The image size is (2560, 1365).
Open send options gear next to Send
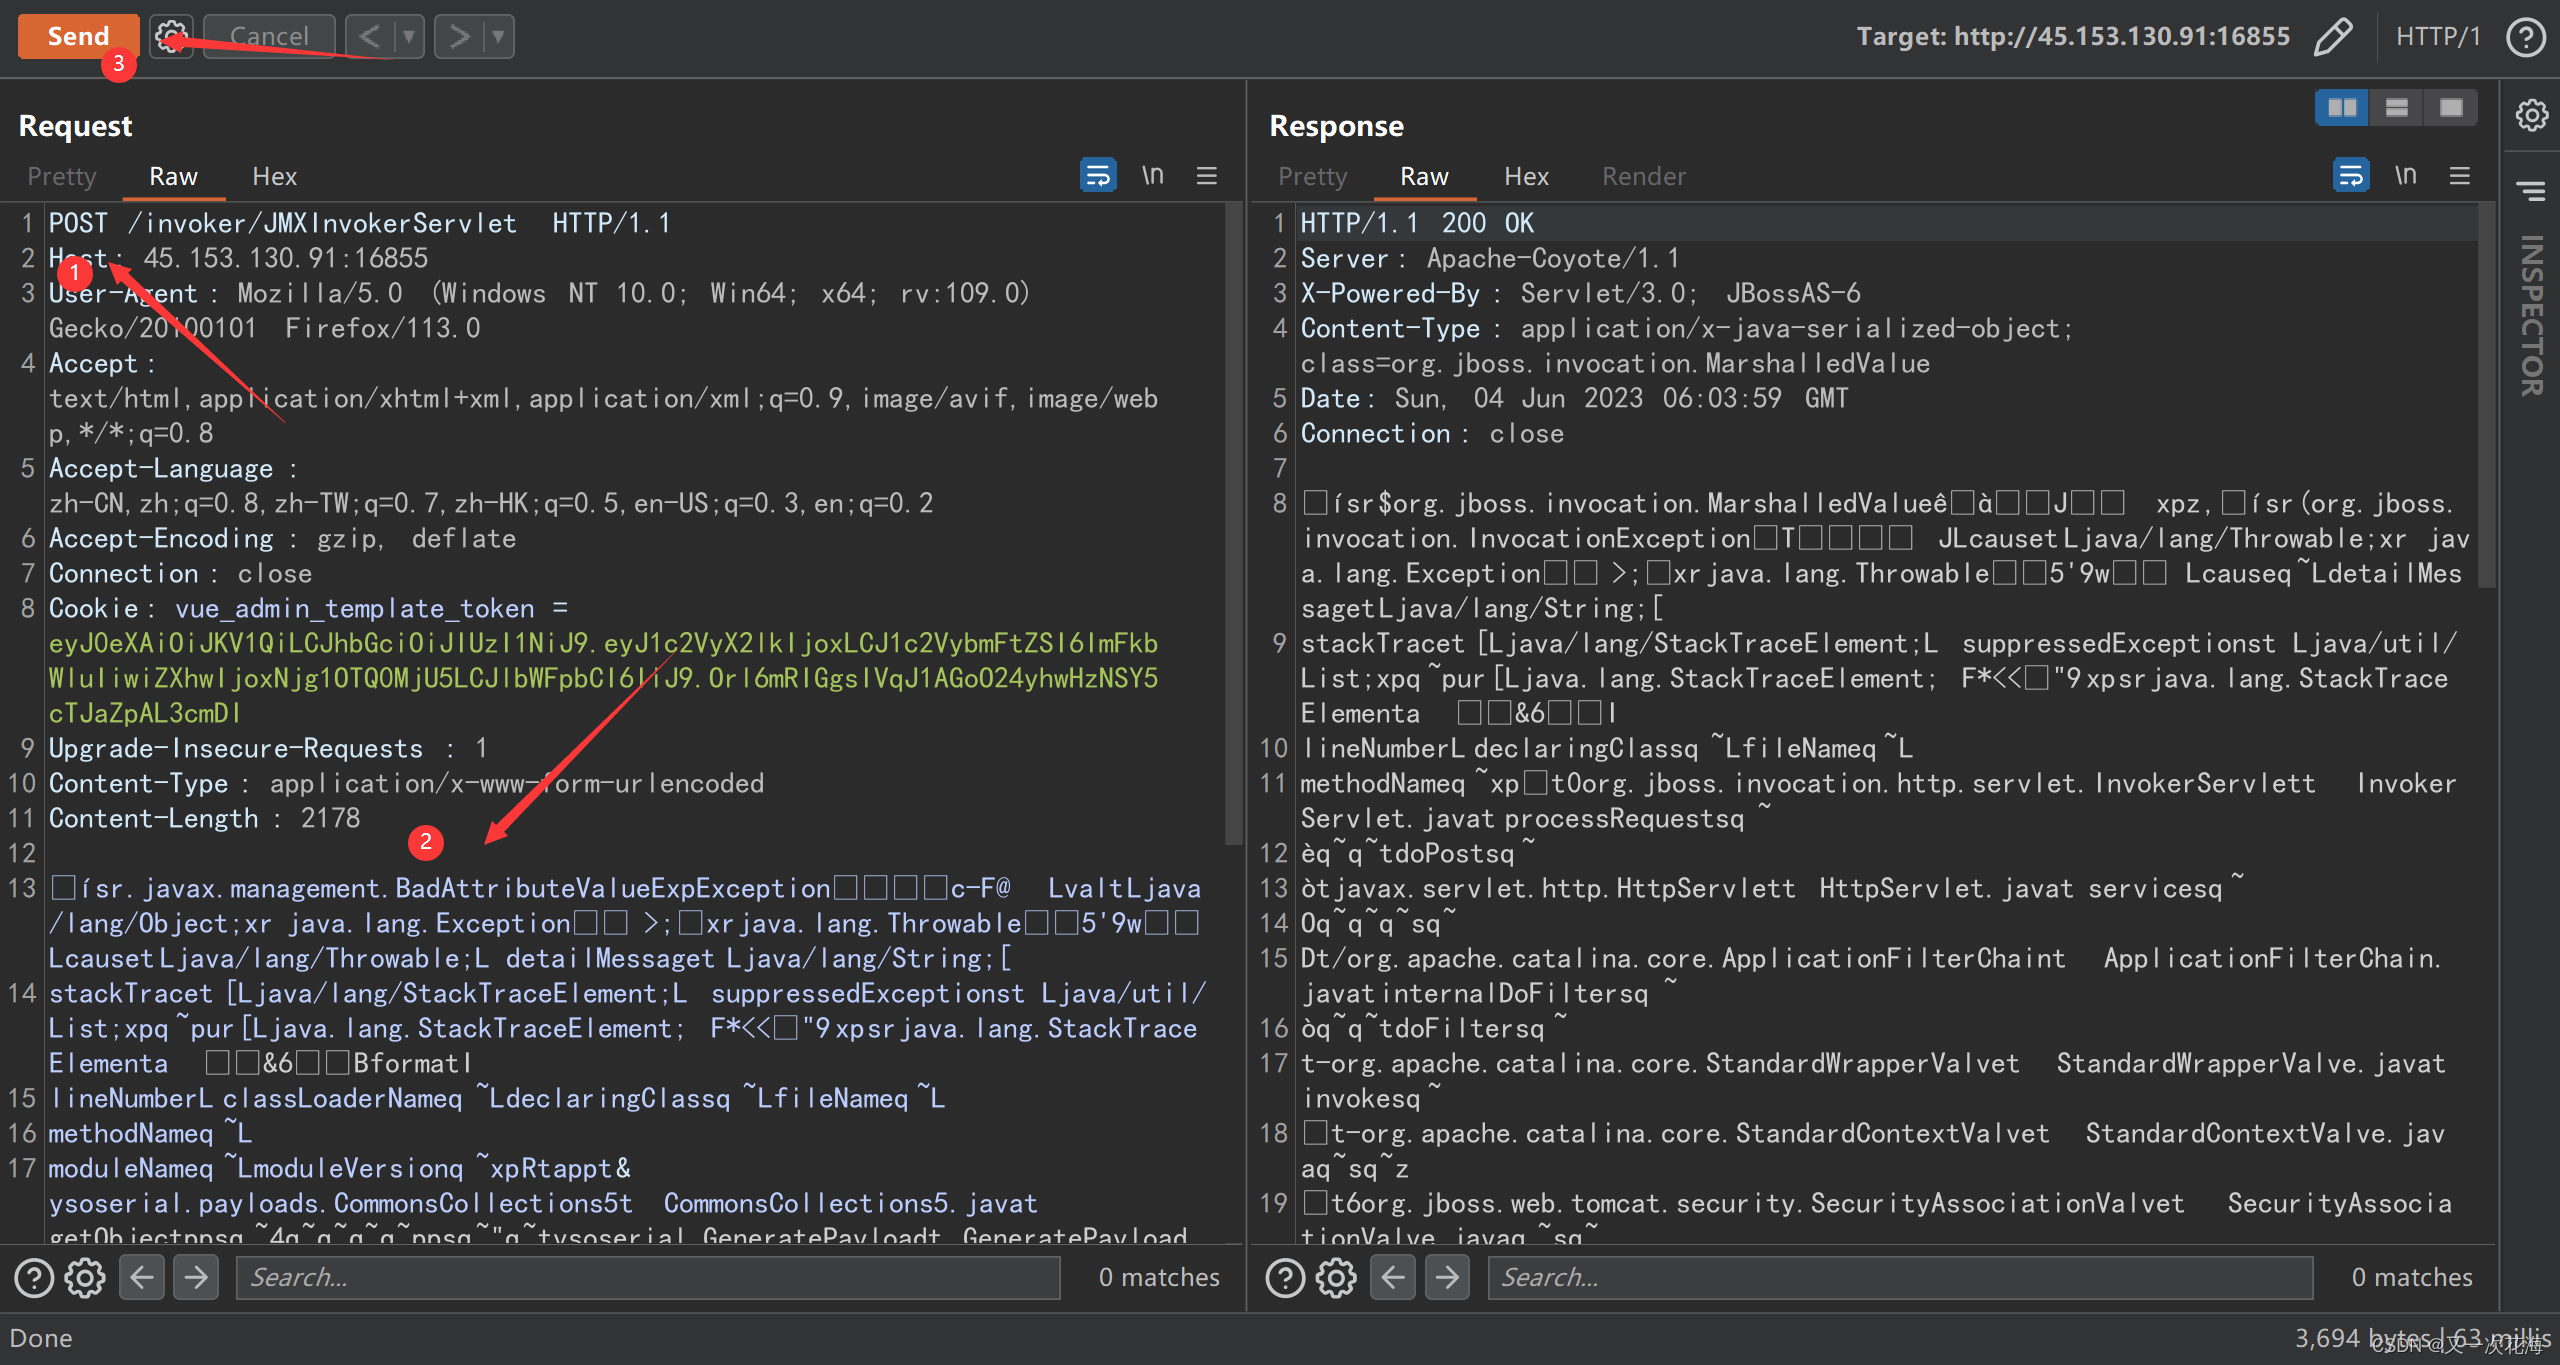click(x=171, y=36)
